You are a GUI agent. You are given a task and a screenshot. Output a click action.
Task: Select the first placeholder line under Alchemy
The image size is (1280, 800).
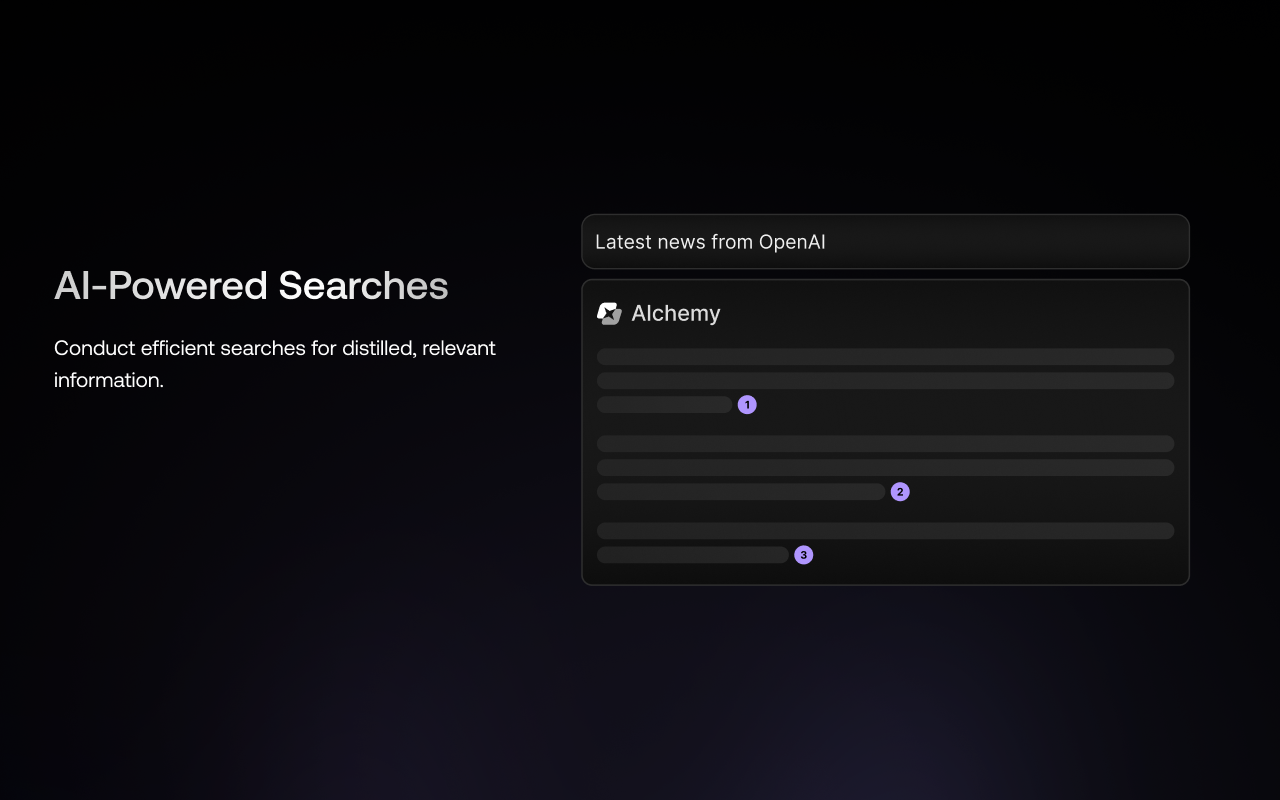point(885,357)
